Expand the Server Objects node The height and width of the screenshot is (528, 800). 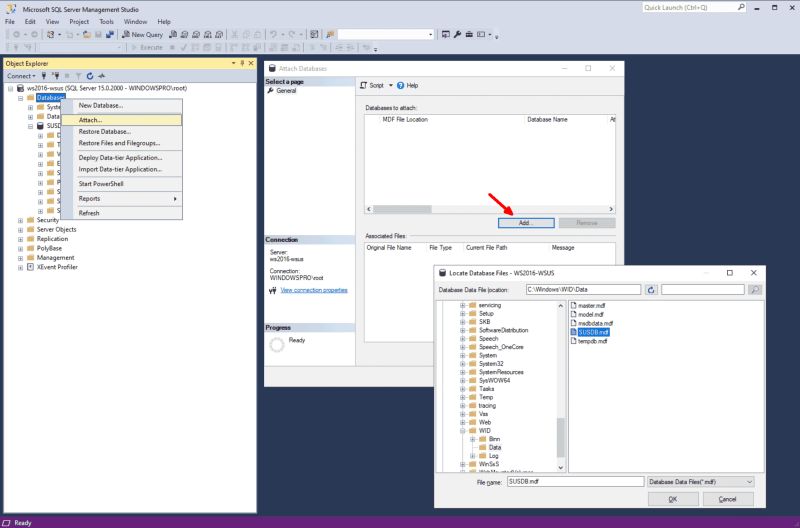click(x=20, y=230)
